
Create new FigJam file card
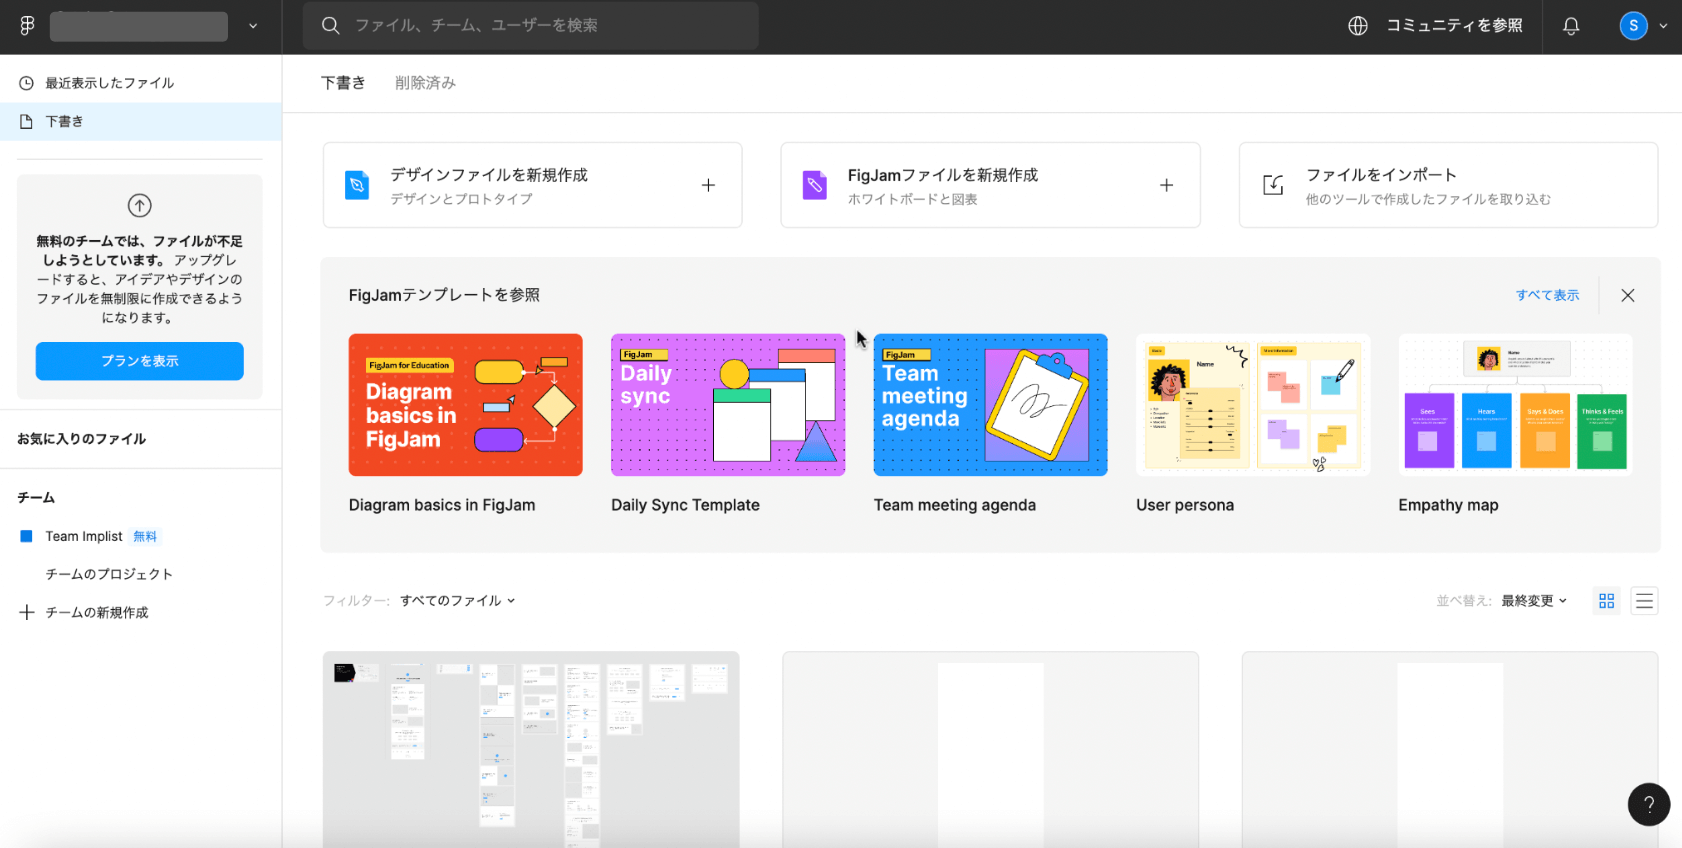tap(990, 185)
